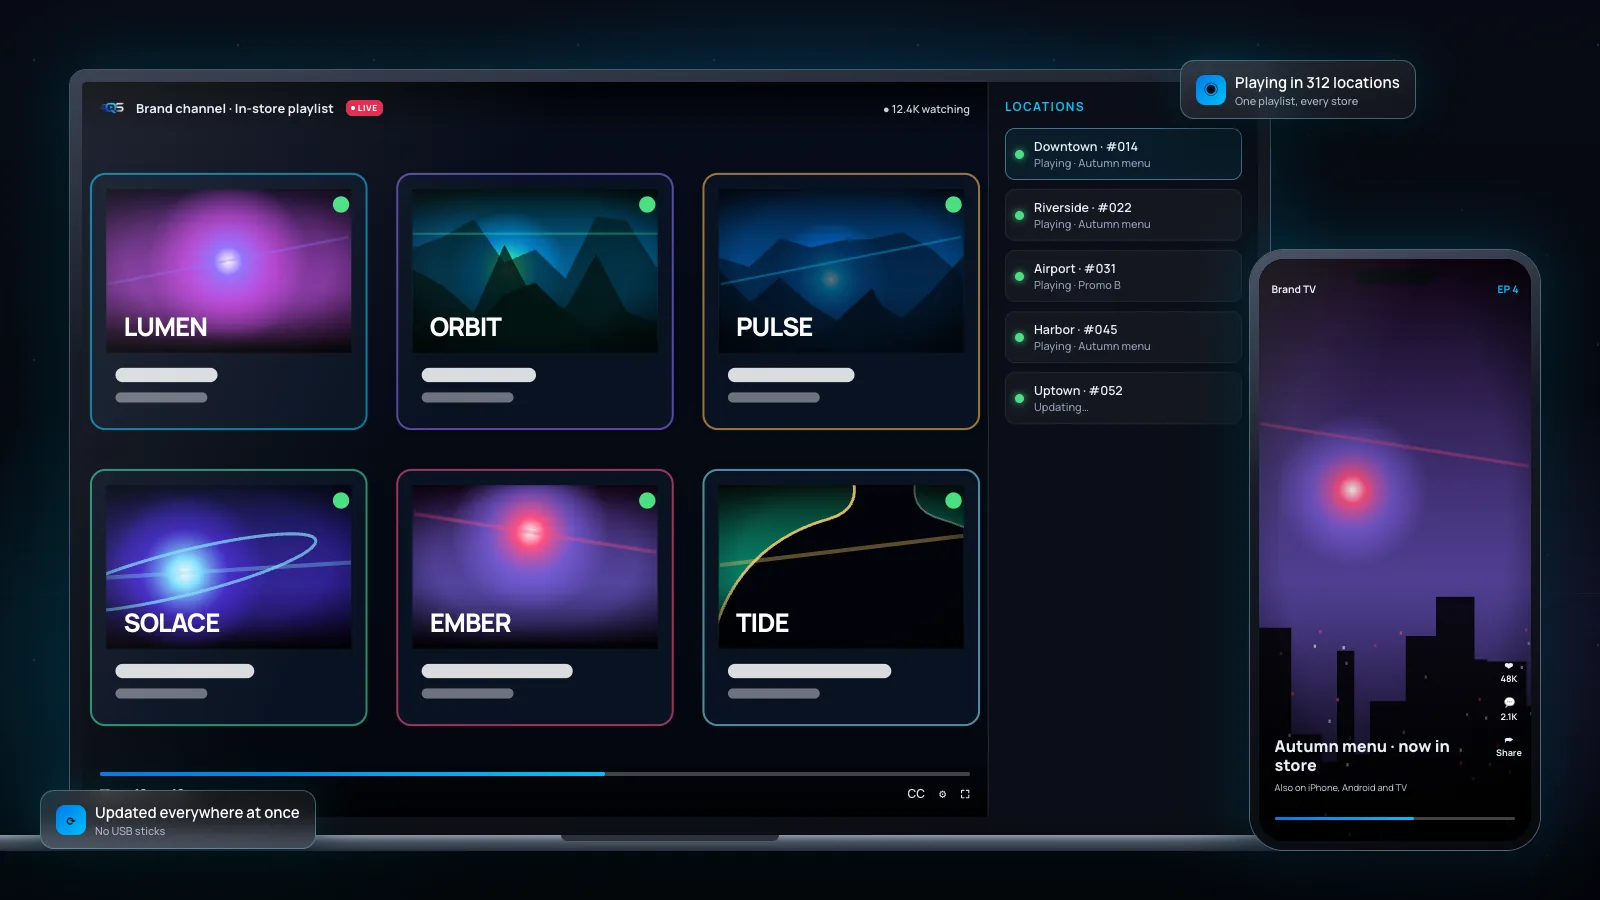Click the Playing in 312 locations icon
The width and height of the screenshot is (1600, 900).
tap(1211, 90)
